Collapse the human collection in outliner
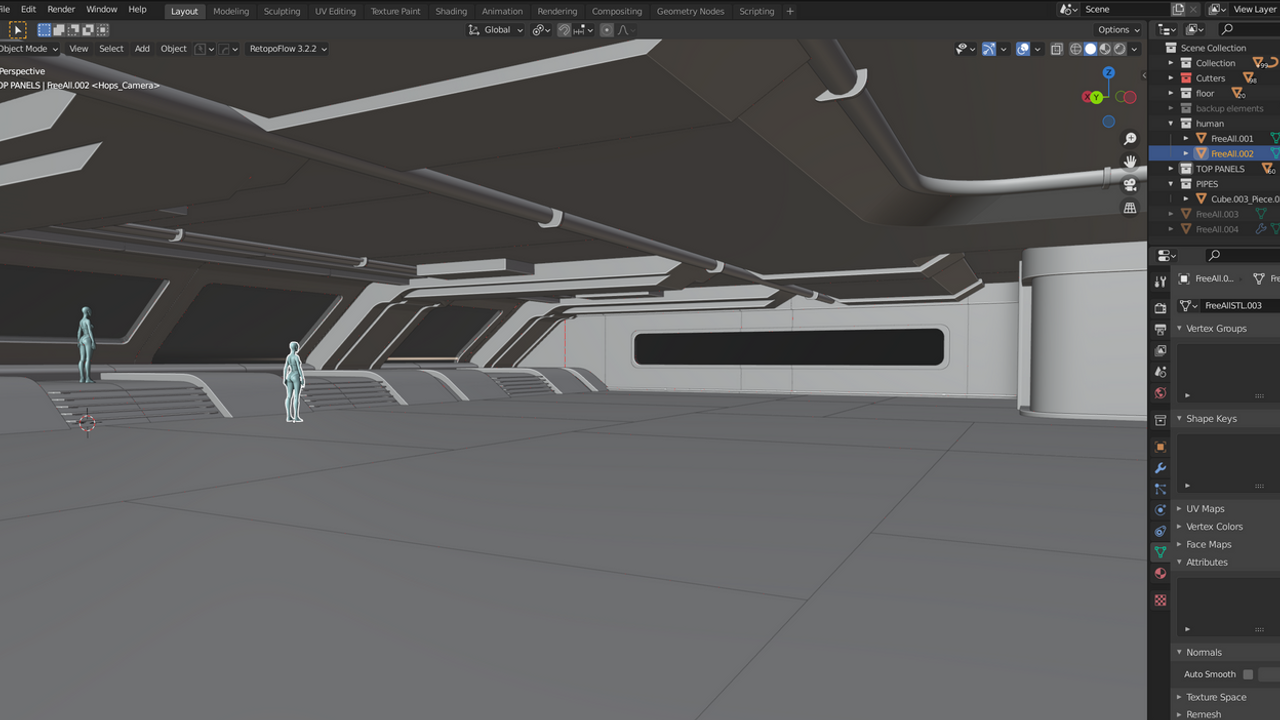Viewport: 1280px width, 720px height. point(1171,124)
